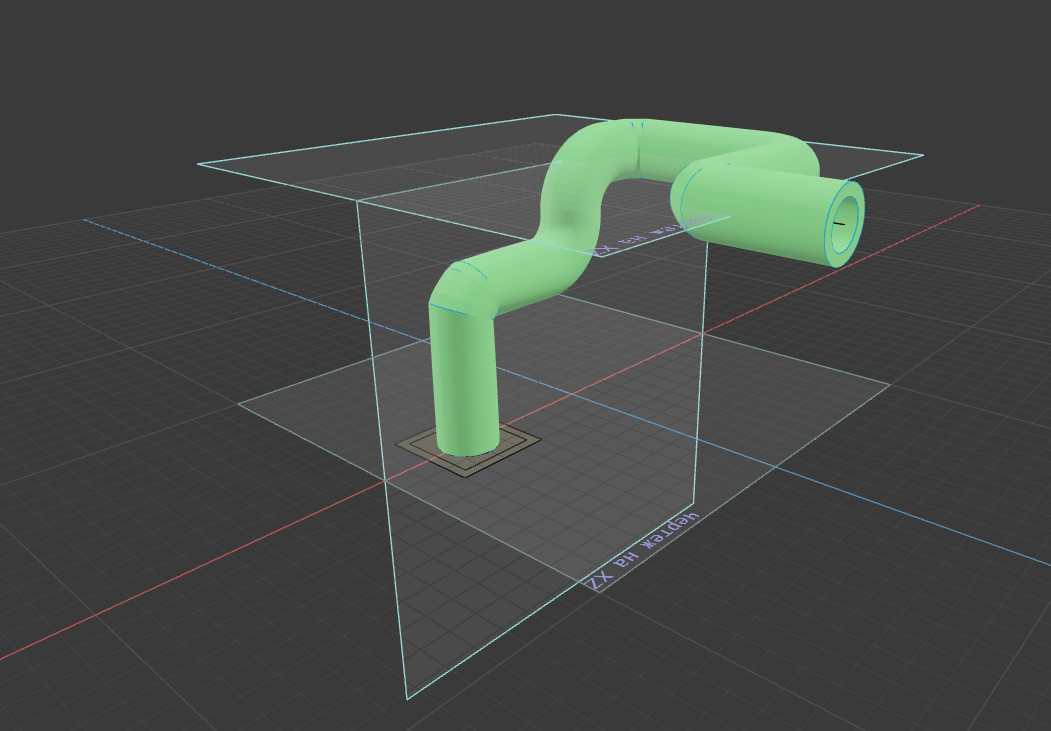Select the lower elbow bend of the pipe
This screenshot has width=1051, height=731.
462,288
